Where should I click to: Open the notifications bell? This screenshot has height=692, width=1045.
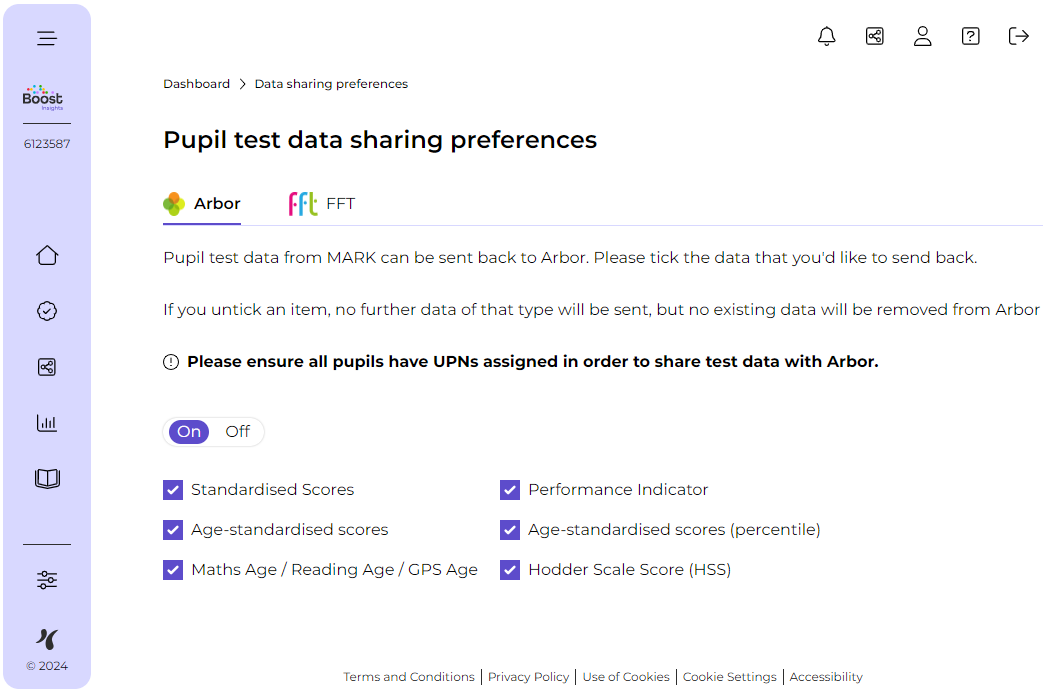827,37
